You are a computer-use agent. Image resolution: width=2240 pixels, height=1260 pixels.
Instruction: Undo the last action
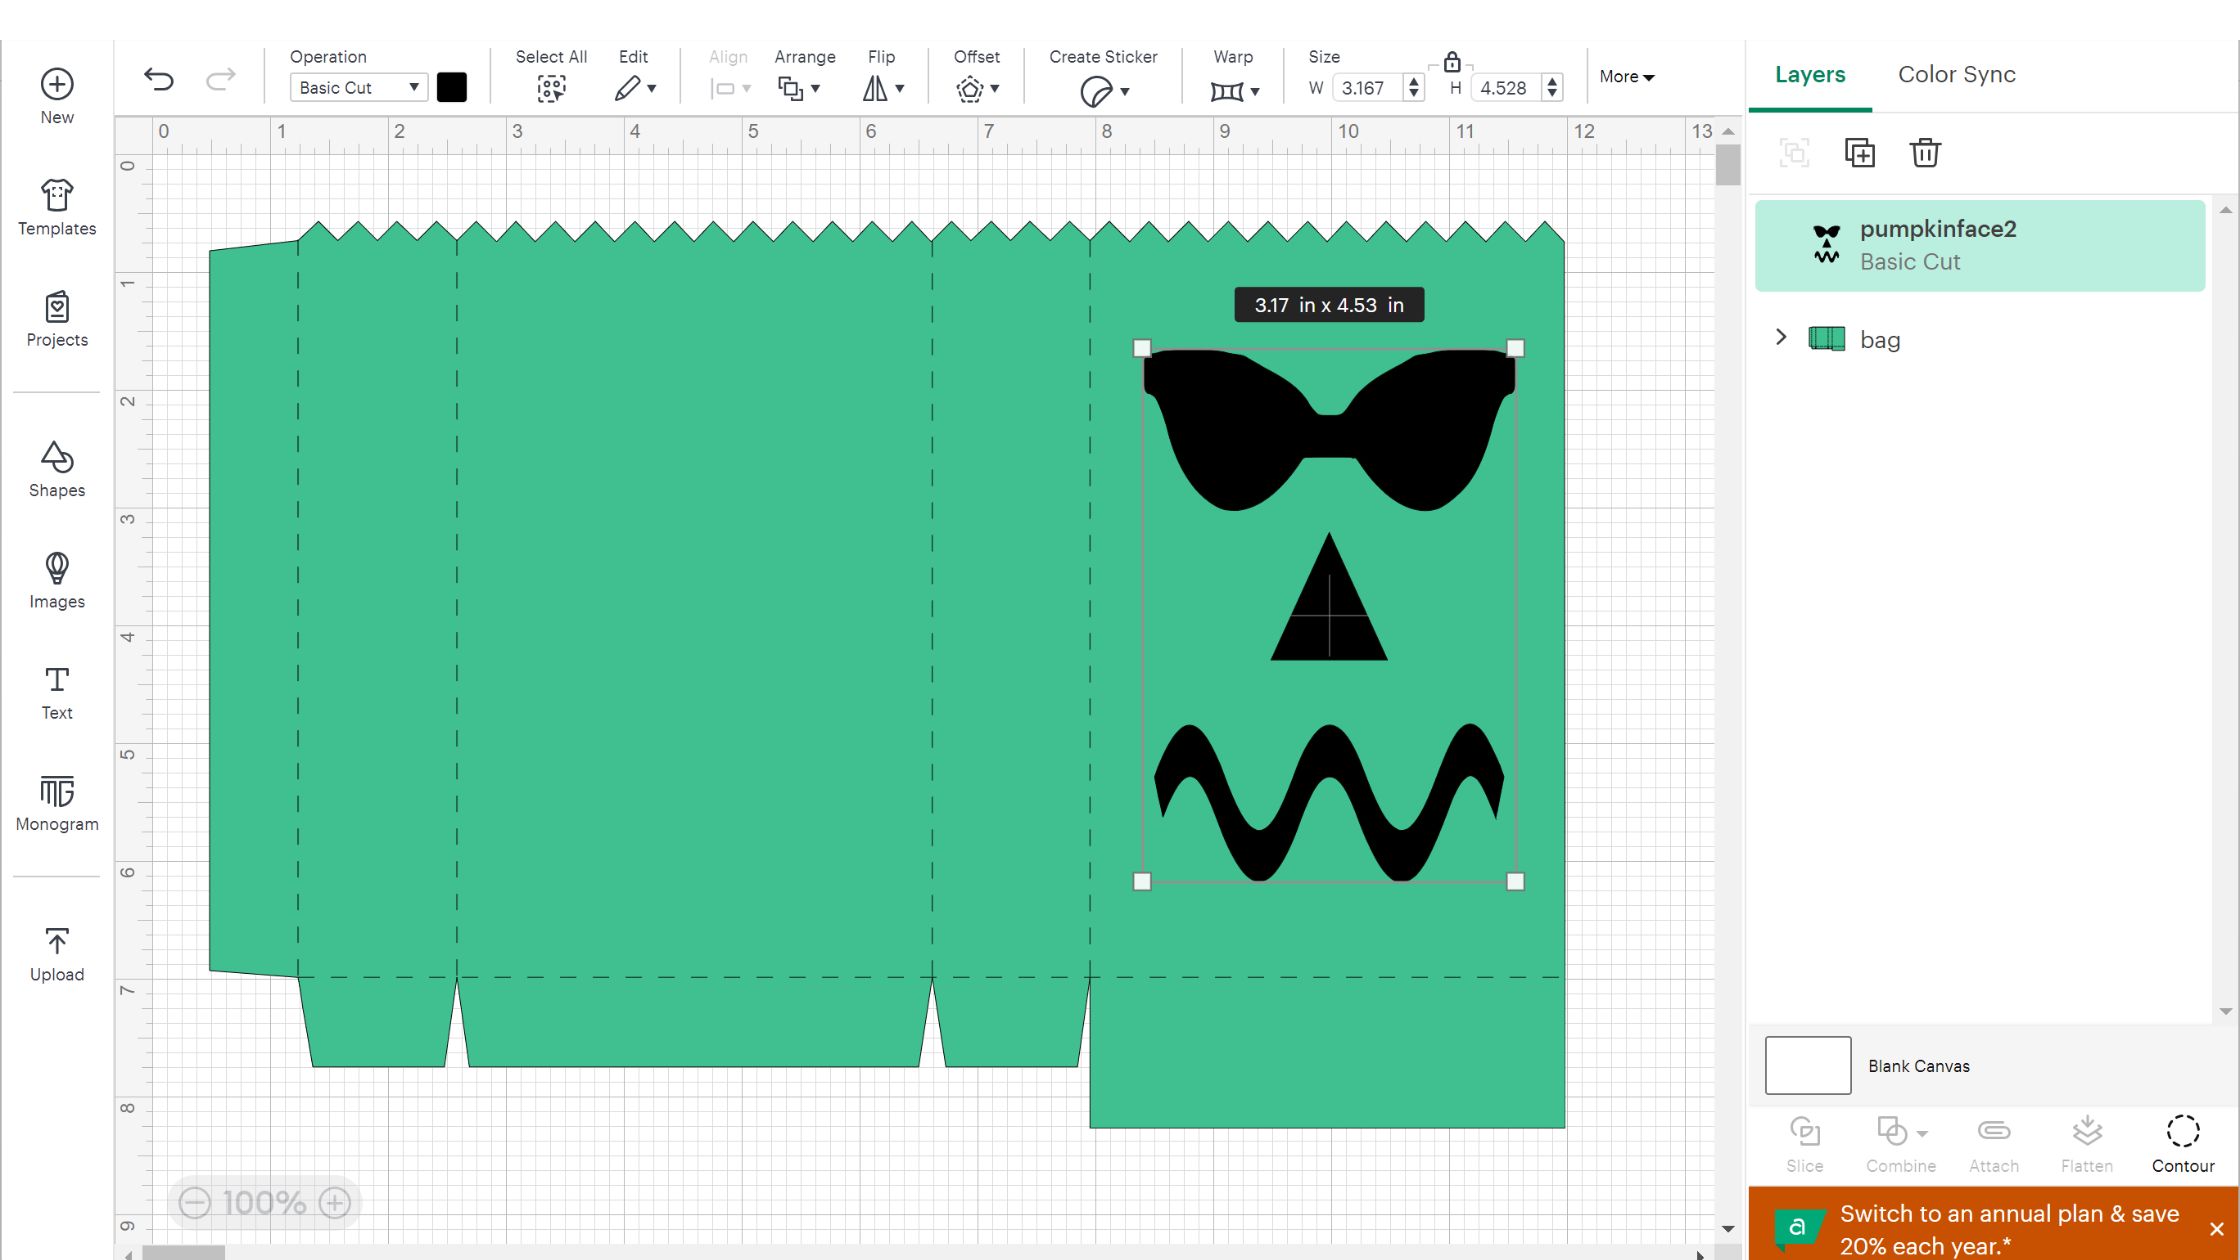(159, 78)
